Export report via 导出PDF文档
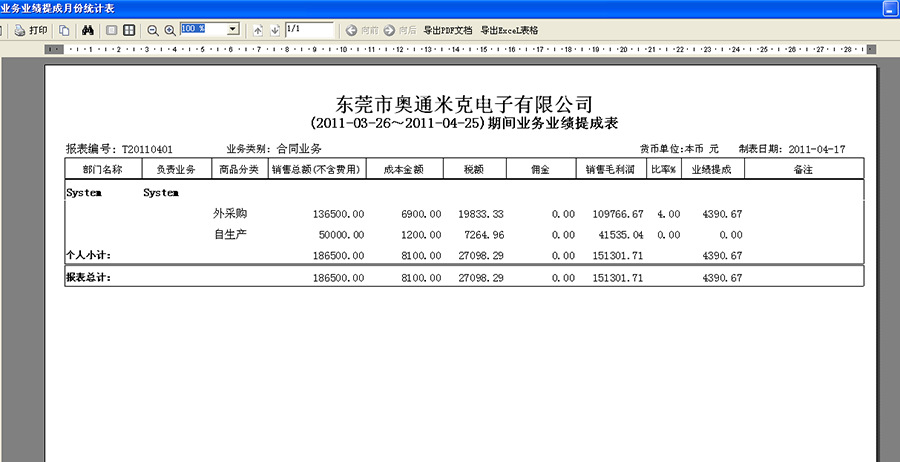900x462 pixels. click(448, 30)
